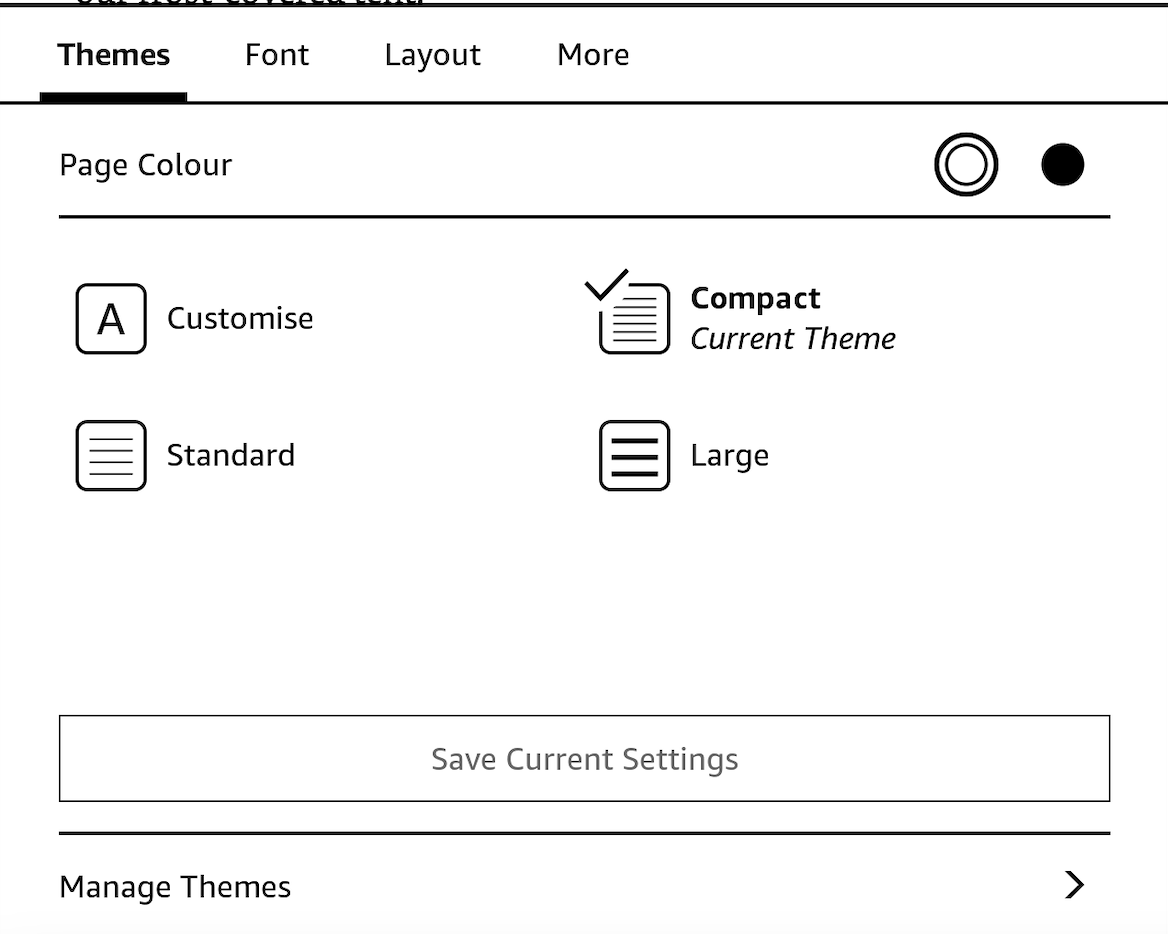Tap the Compact theme name

755,299
